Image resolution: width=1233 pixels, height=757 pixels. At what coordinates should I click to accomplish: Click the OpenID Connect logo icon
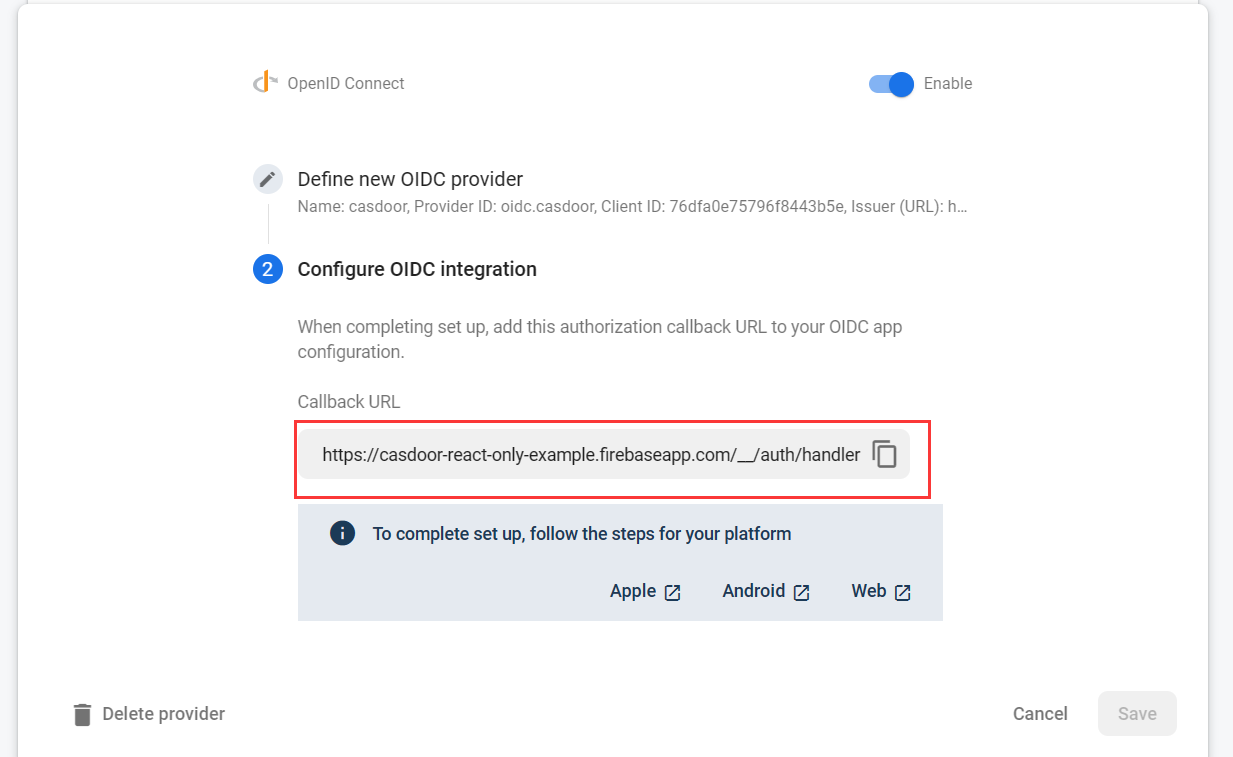click(264, 82)
